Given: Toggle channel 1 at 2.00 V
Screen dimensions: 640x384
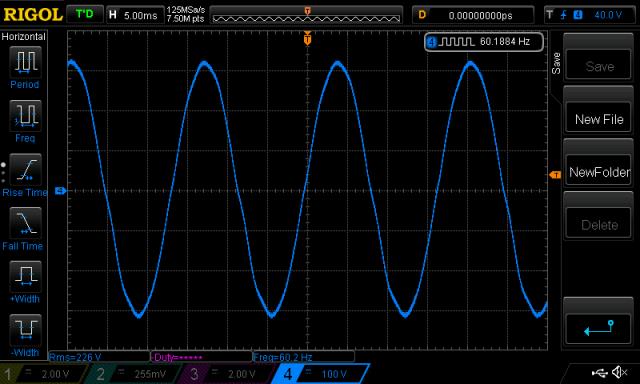Looking at the screenshot, I should (x=44, y=374).
